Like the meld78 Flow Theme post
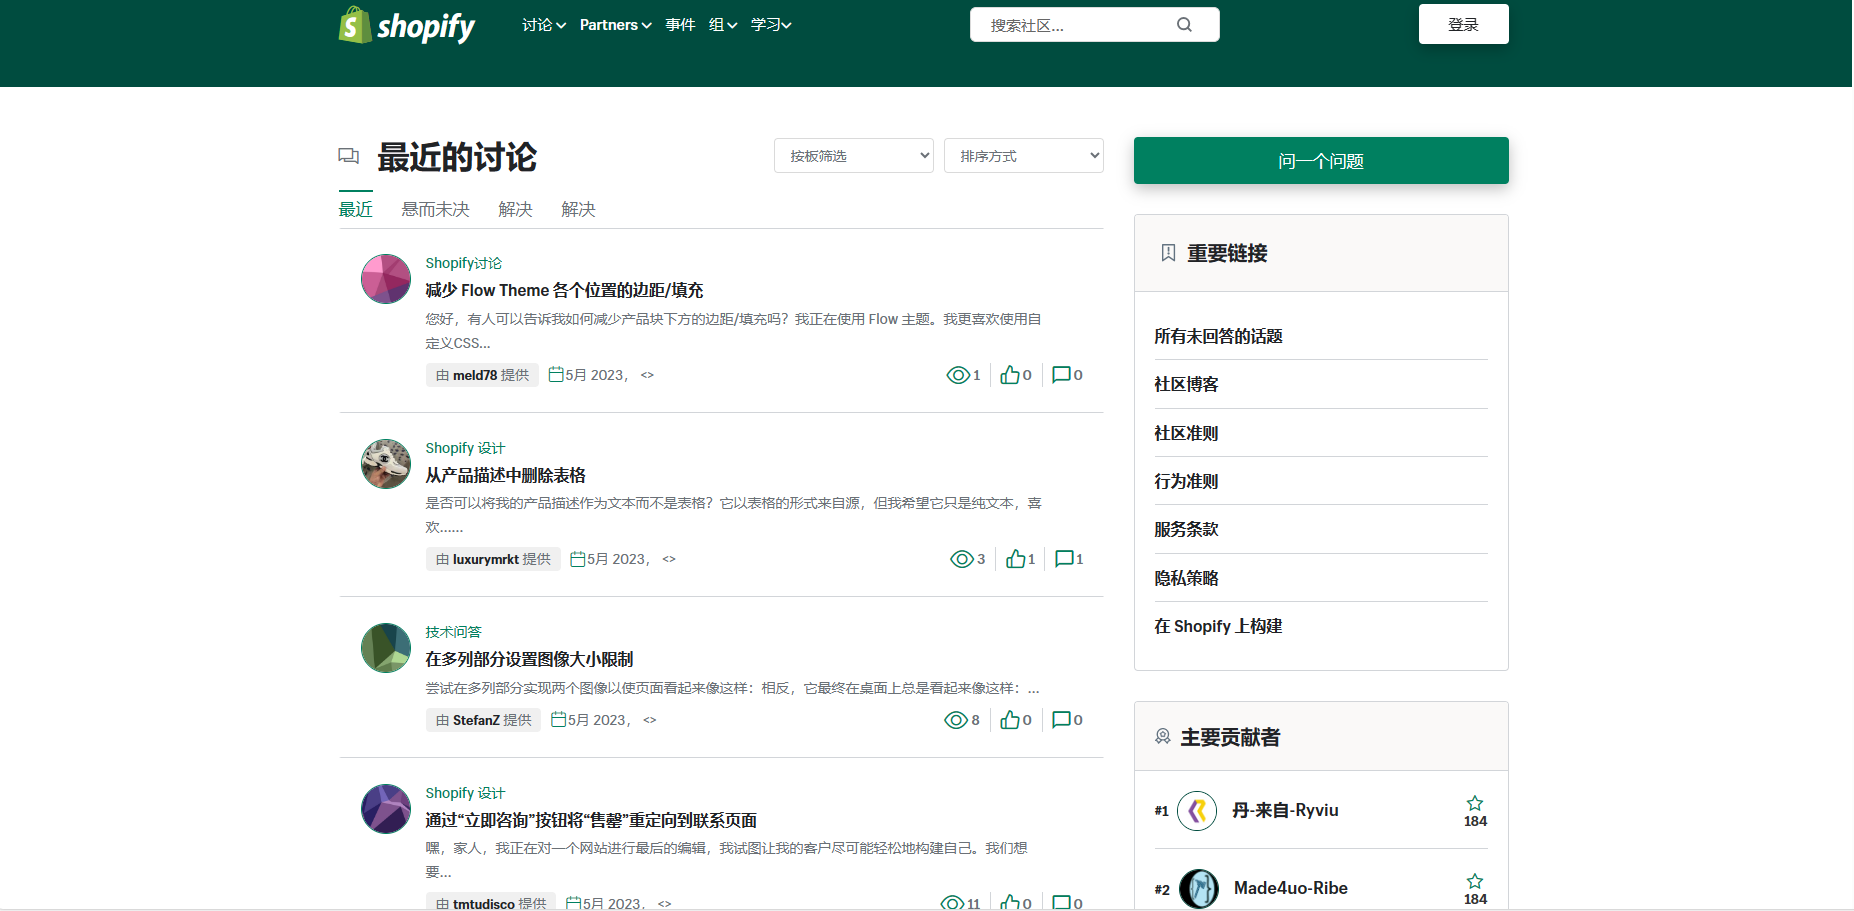1854x911 pixels. click(1010, 375)
